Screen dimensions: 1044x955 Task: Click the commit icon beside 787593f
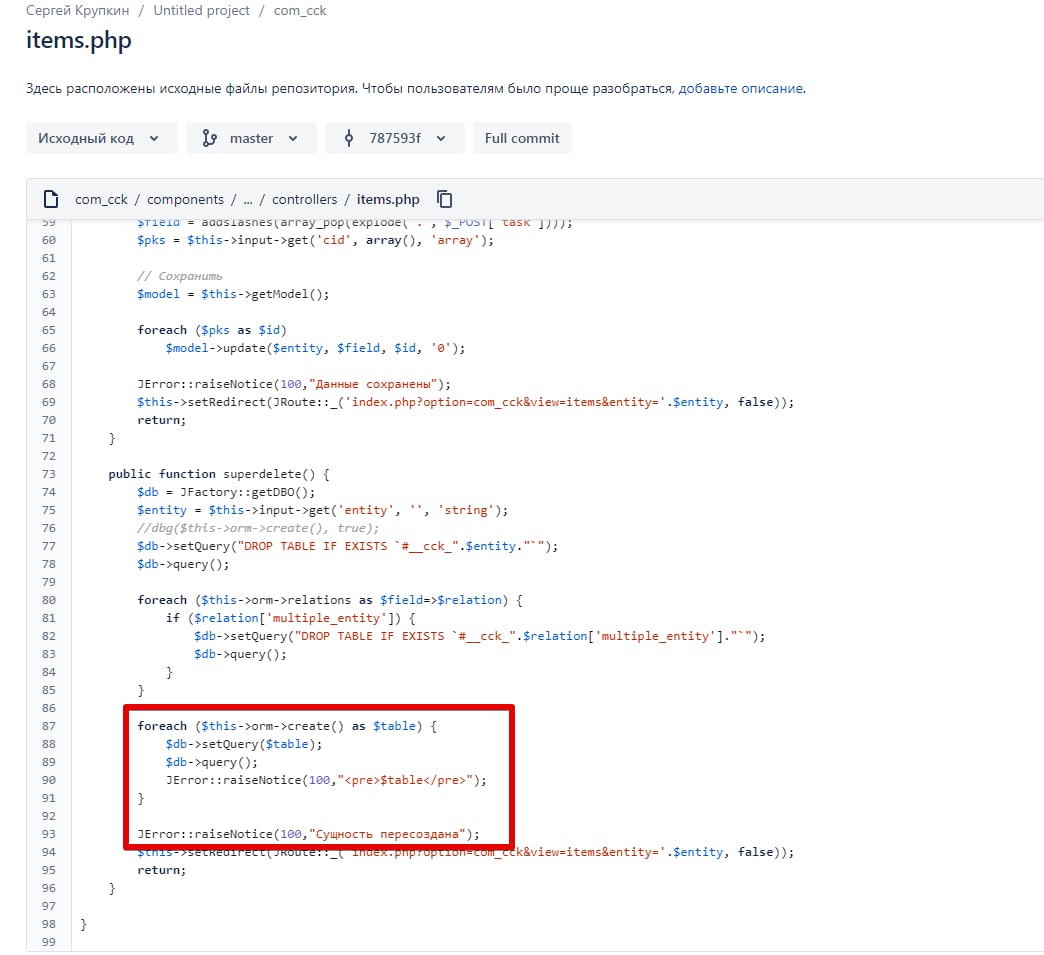coord(348,138)
